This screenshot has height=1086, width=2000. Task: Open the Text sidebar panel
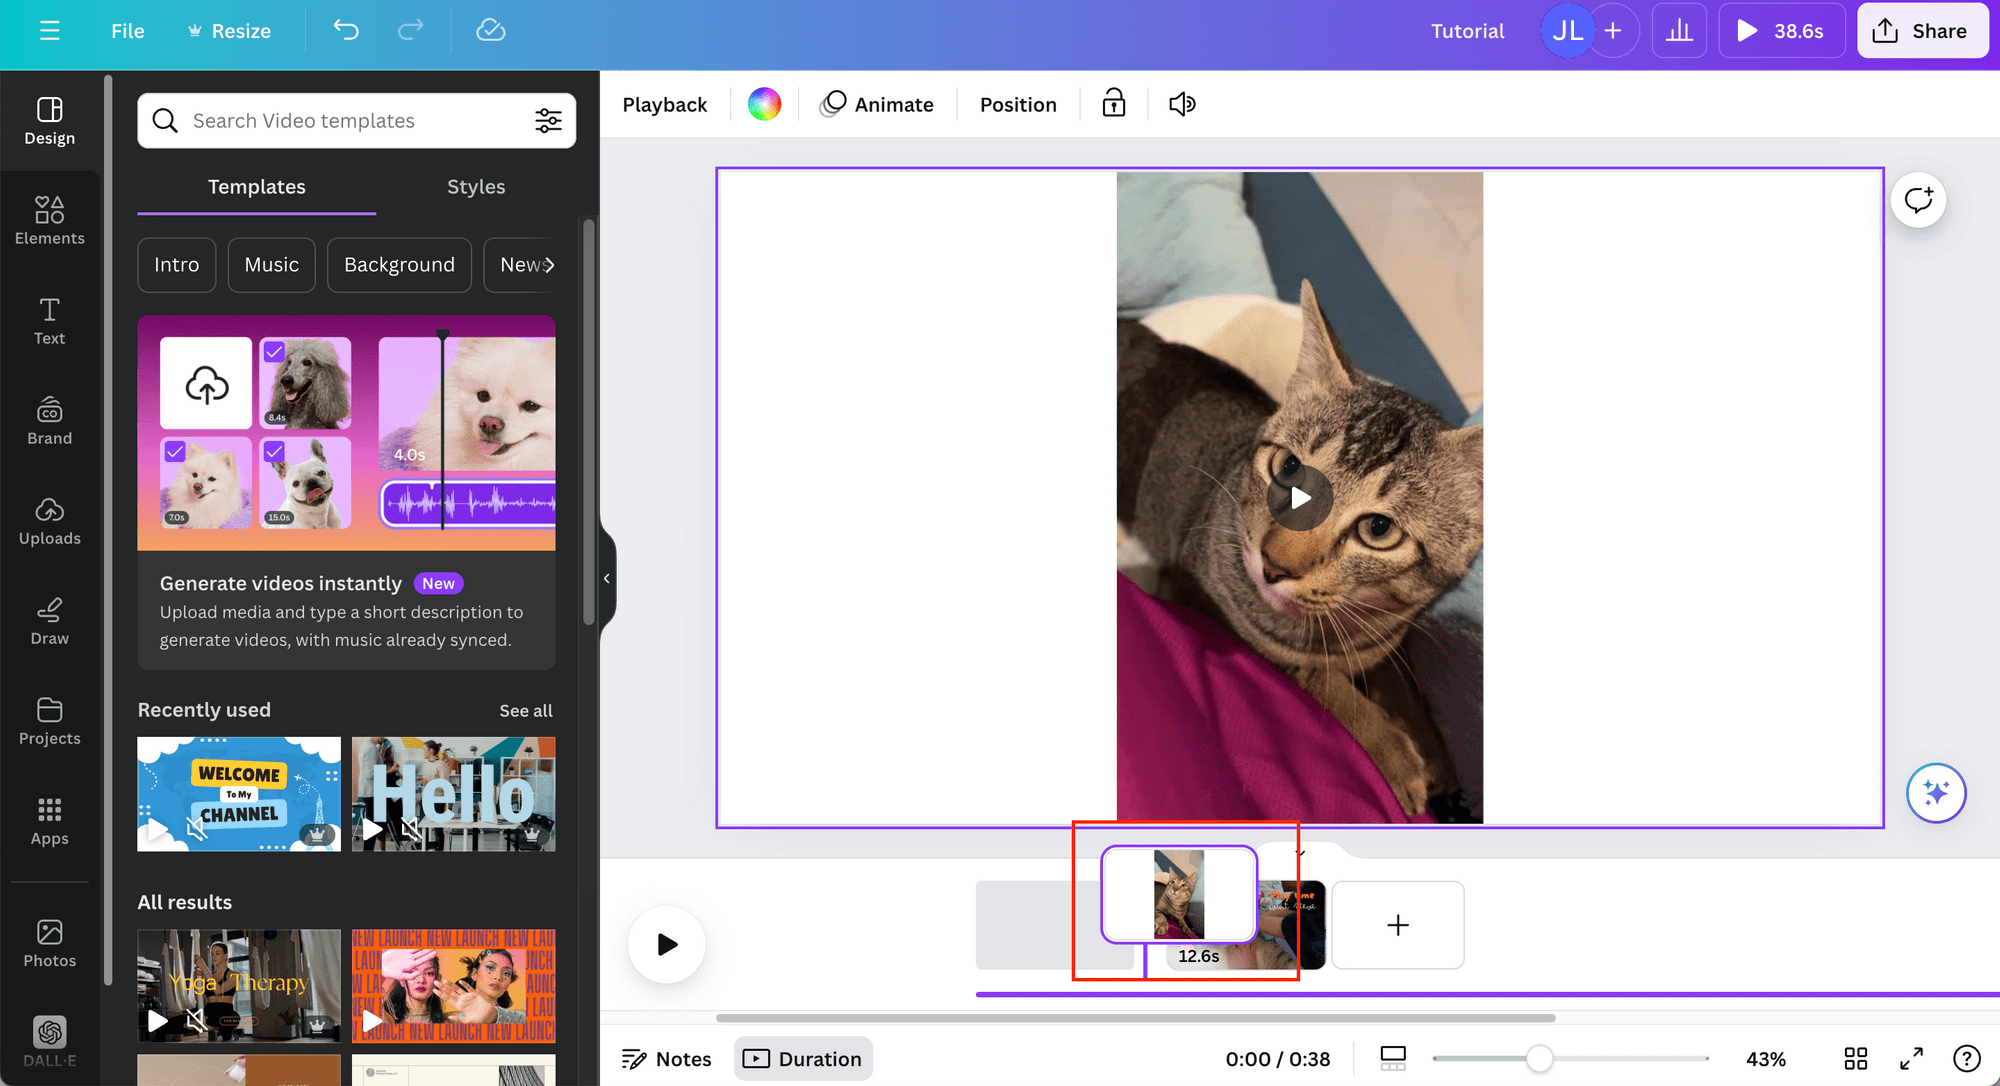(50, 321)
